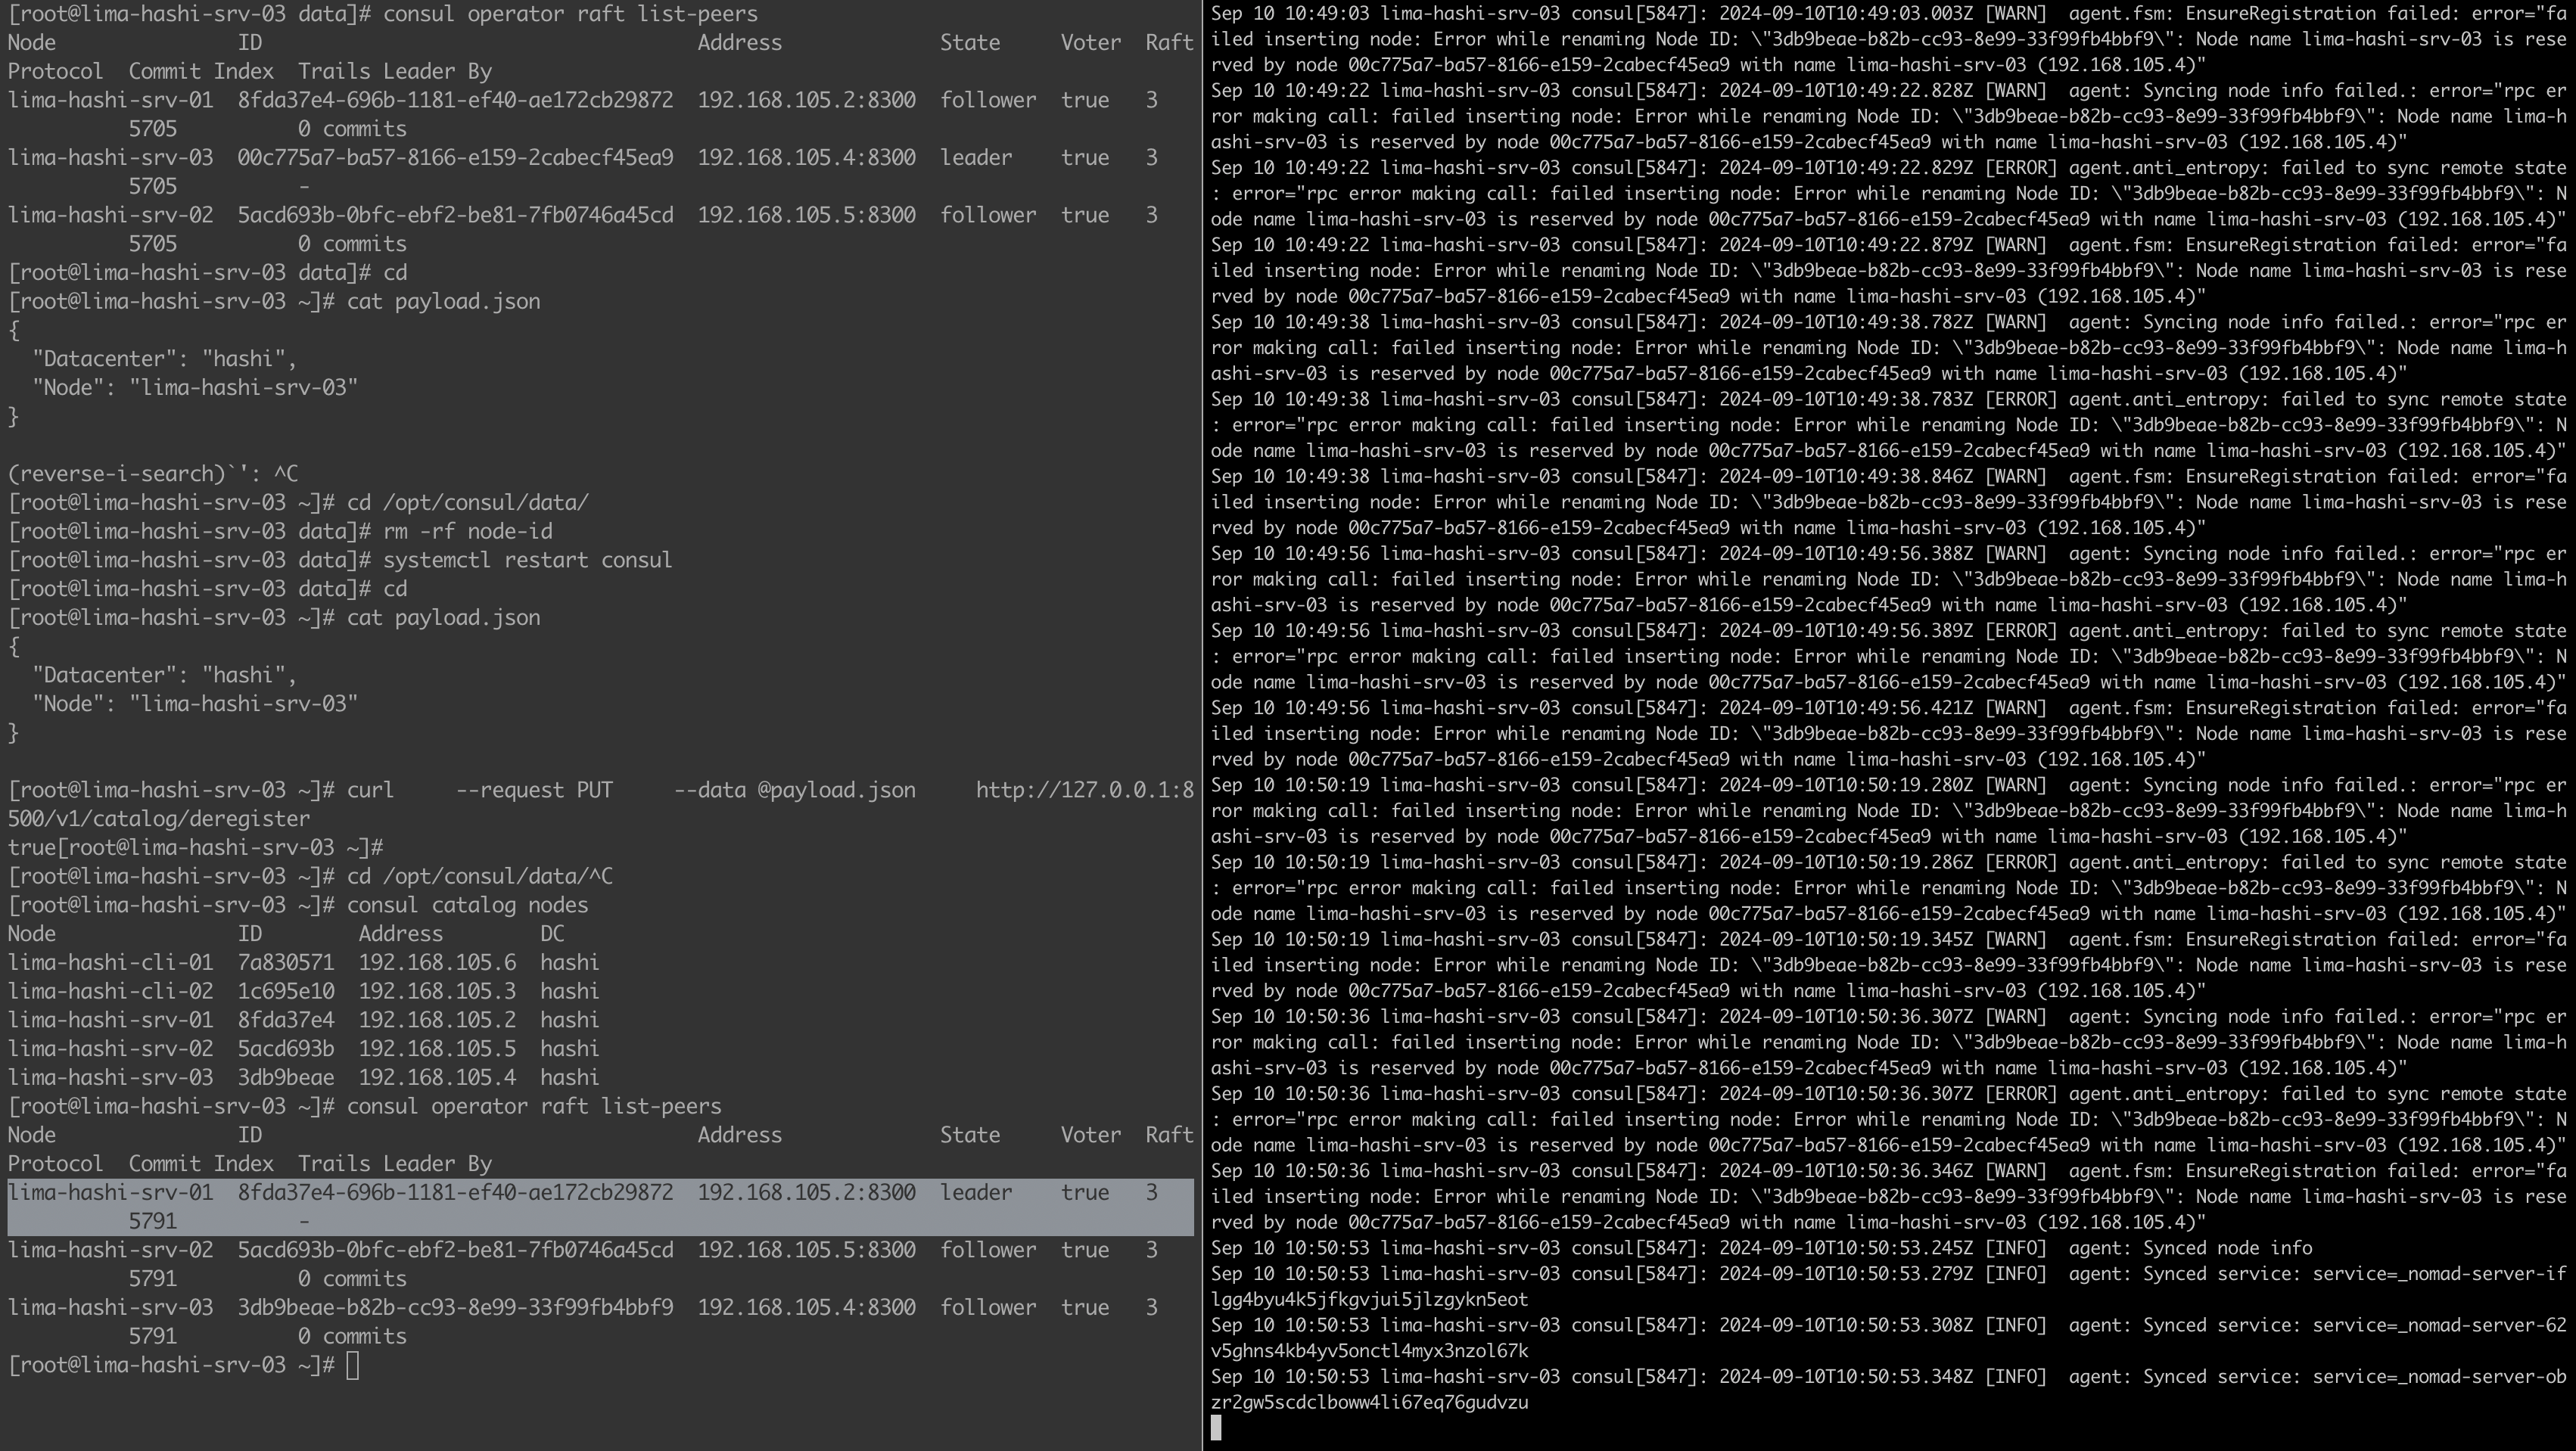This screenshot has width=2576, height=1451.
Task: Click the 'cd /opt/consul/data/^C' cancelled command
Action: (479, 876)
